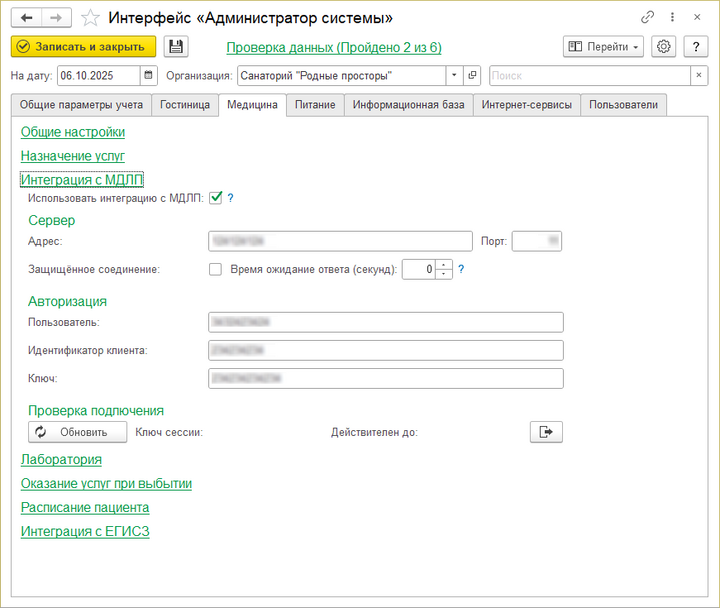Click the floppy disk save icon
The image size is (720, 608).
(176, 47)
